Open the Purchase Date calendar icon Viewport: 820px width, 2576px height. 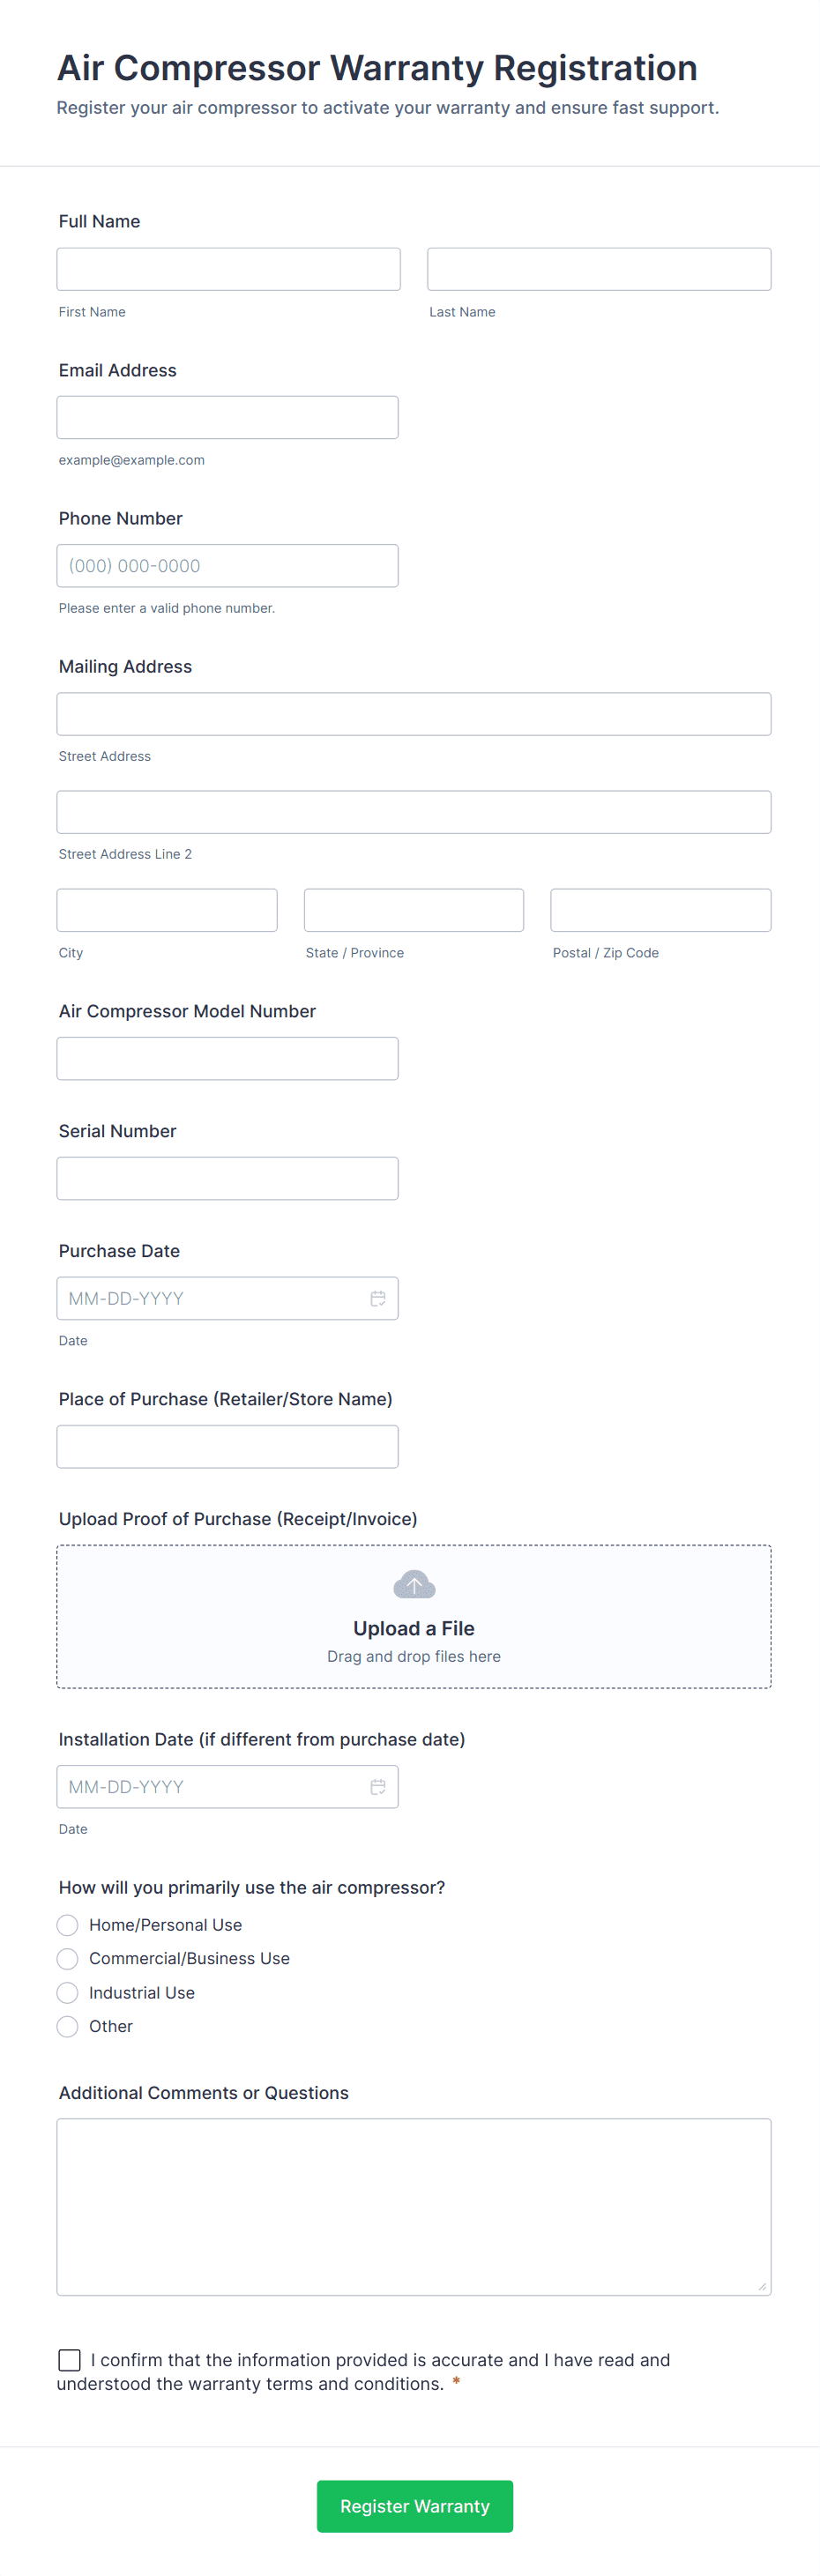(x=378, y=1298)
